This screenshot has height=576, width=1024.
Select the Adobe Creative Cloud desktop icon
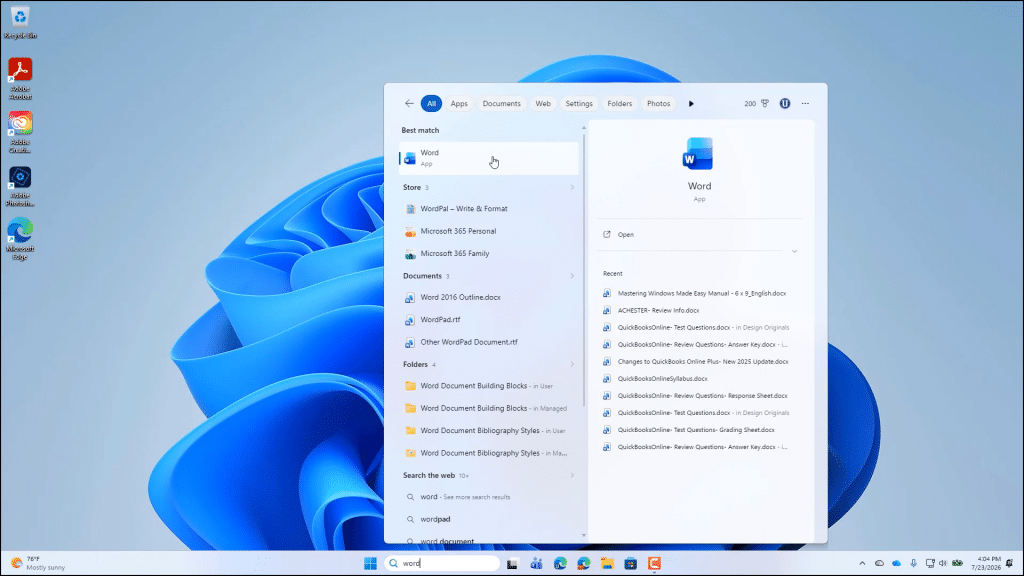pos(20,132)
